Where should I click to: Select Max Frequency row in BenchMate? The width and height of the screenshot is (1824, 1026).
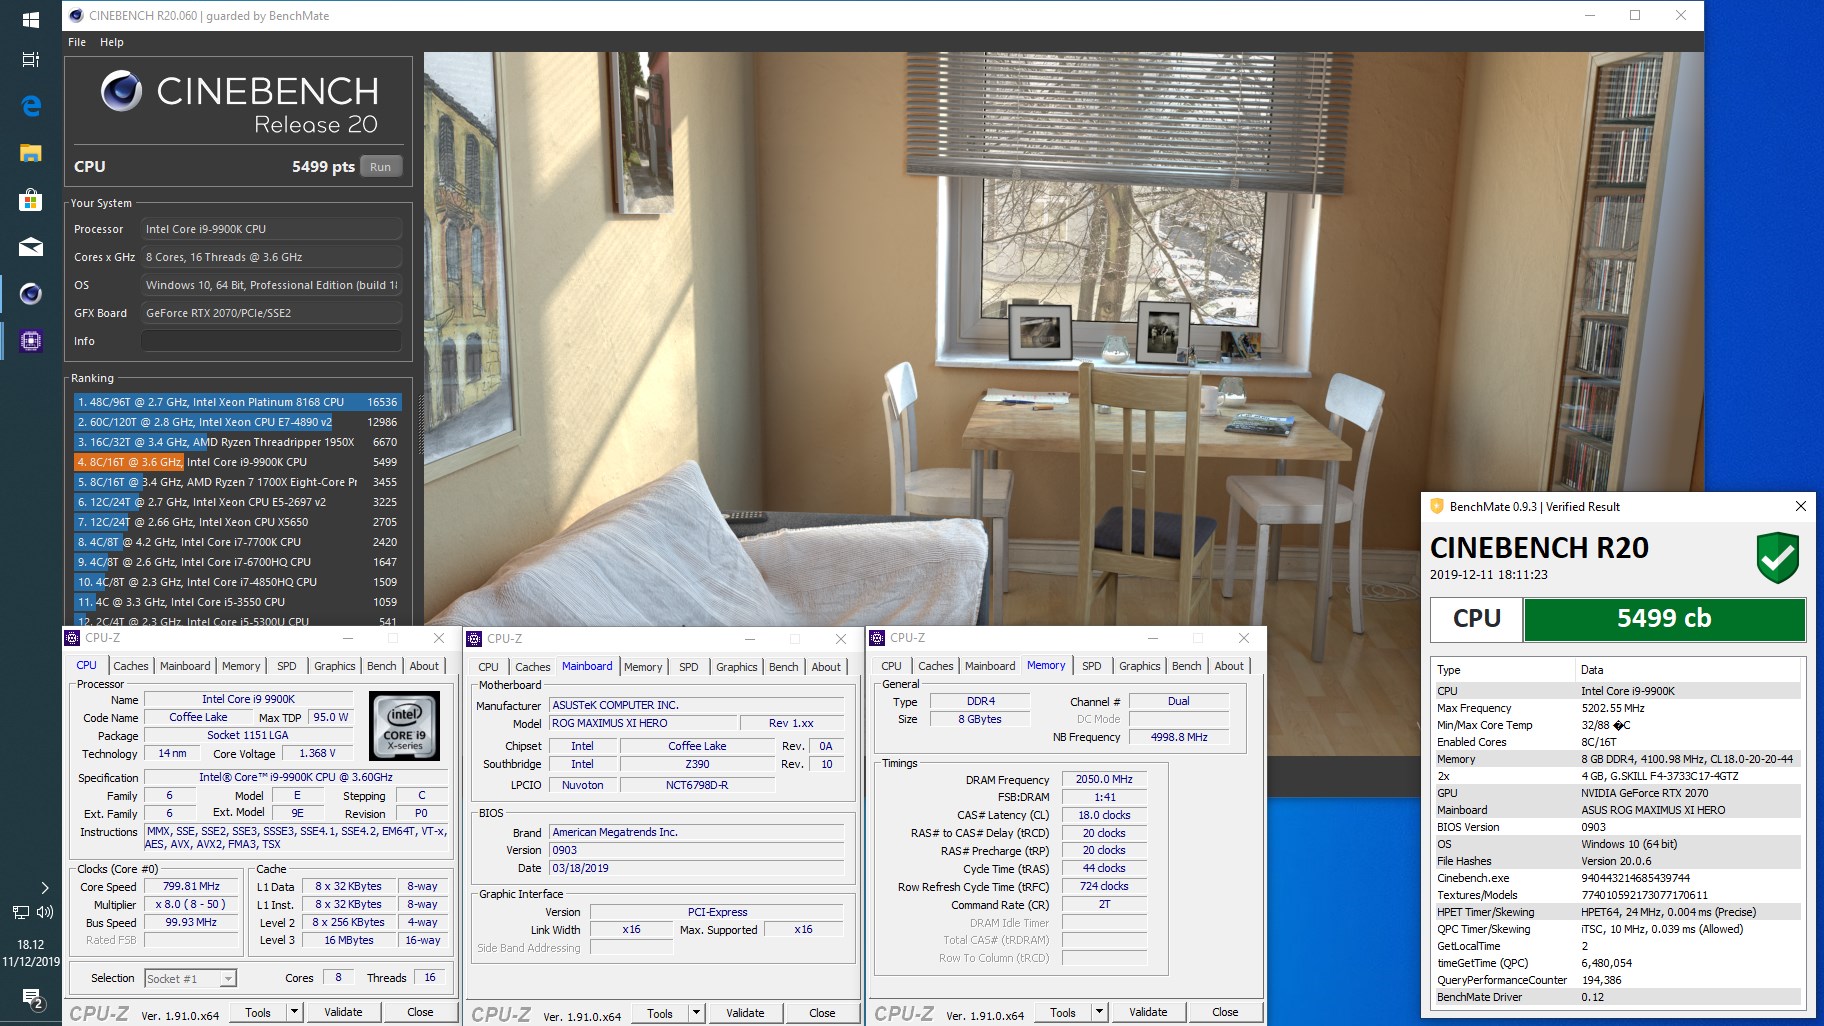point(1616,708)
